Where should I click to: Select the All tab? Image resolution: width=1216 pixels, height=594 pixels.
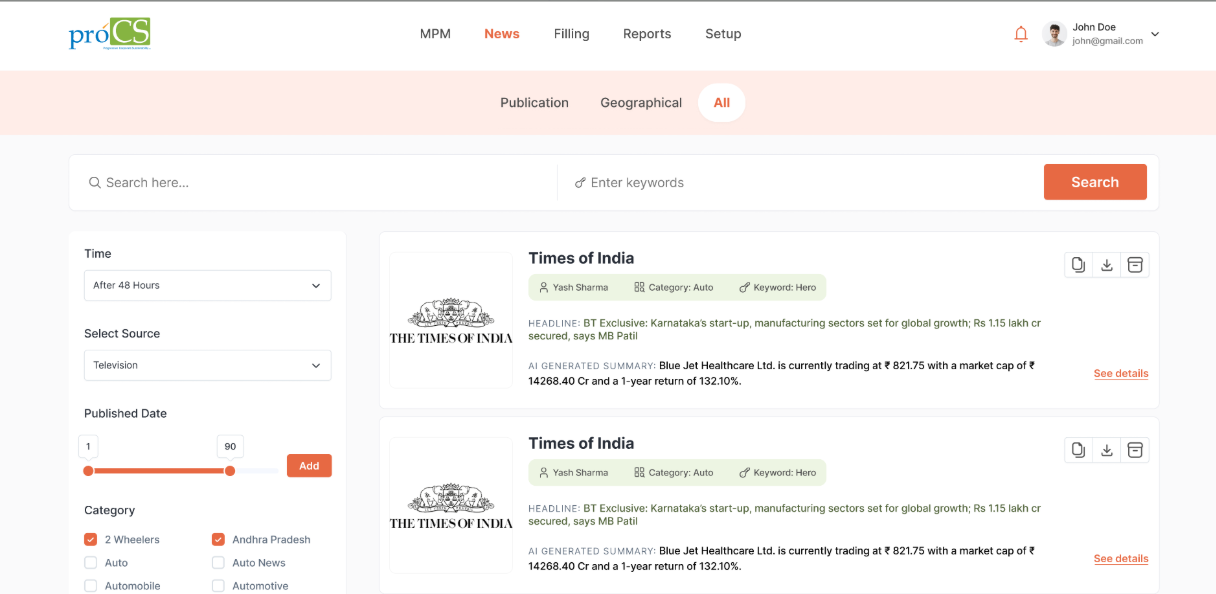(722, 103)
